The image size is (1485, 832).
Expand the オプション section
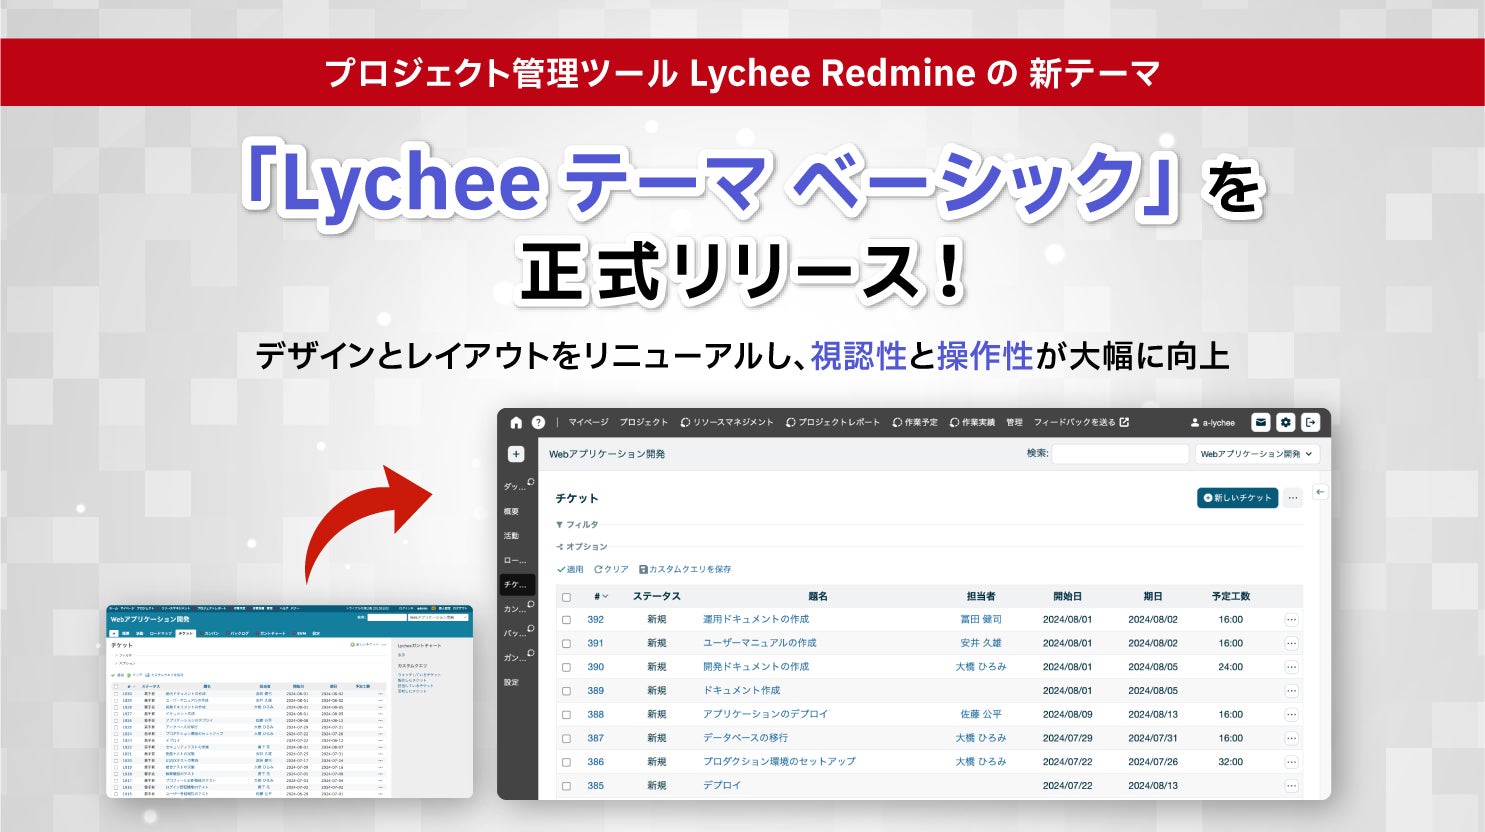[x=582, y=547]
